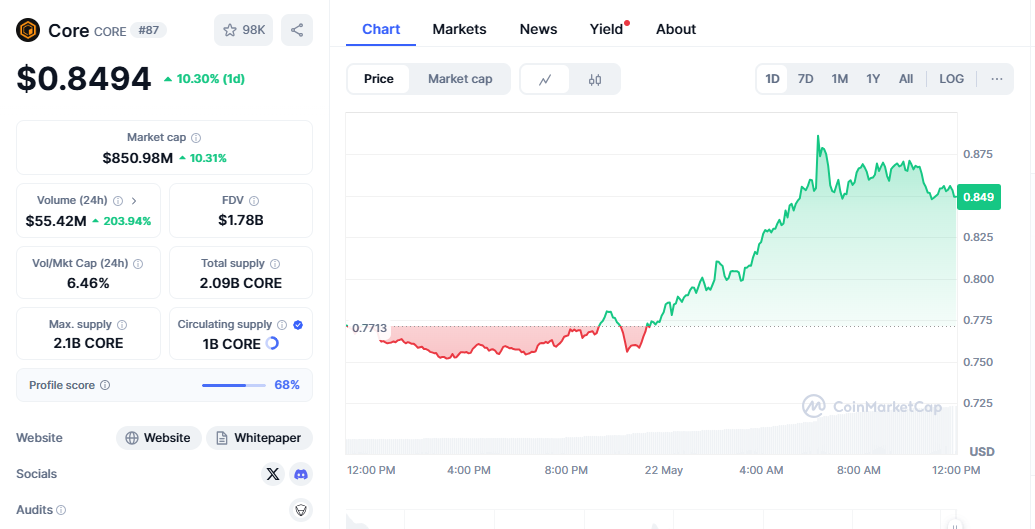Switch to the About tab

click(676, 30)
